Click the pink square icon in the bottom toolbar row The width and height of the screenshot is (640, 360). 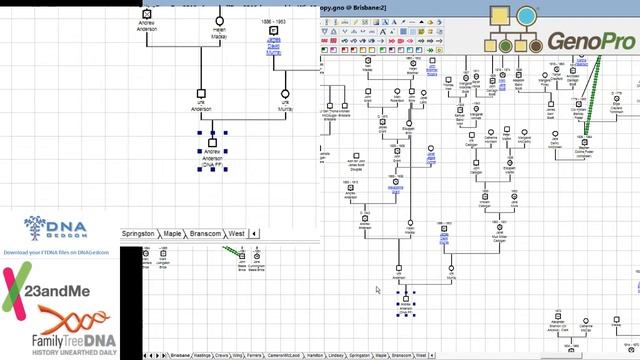click(333, 50)
